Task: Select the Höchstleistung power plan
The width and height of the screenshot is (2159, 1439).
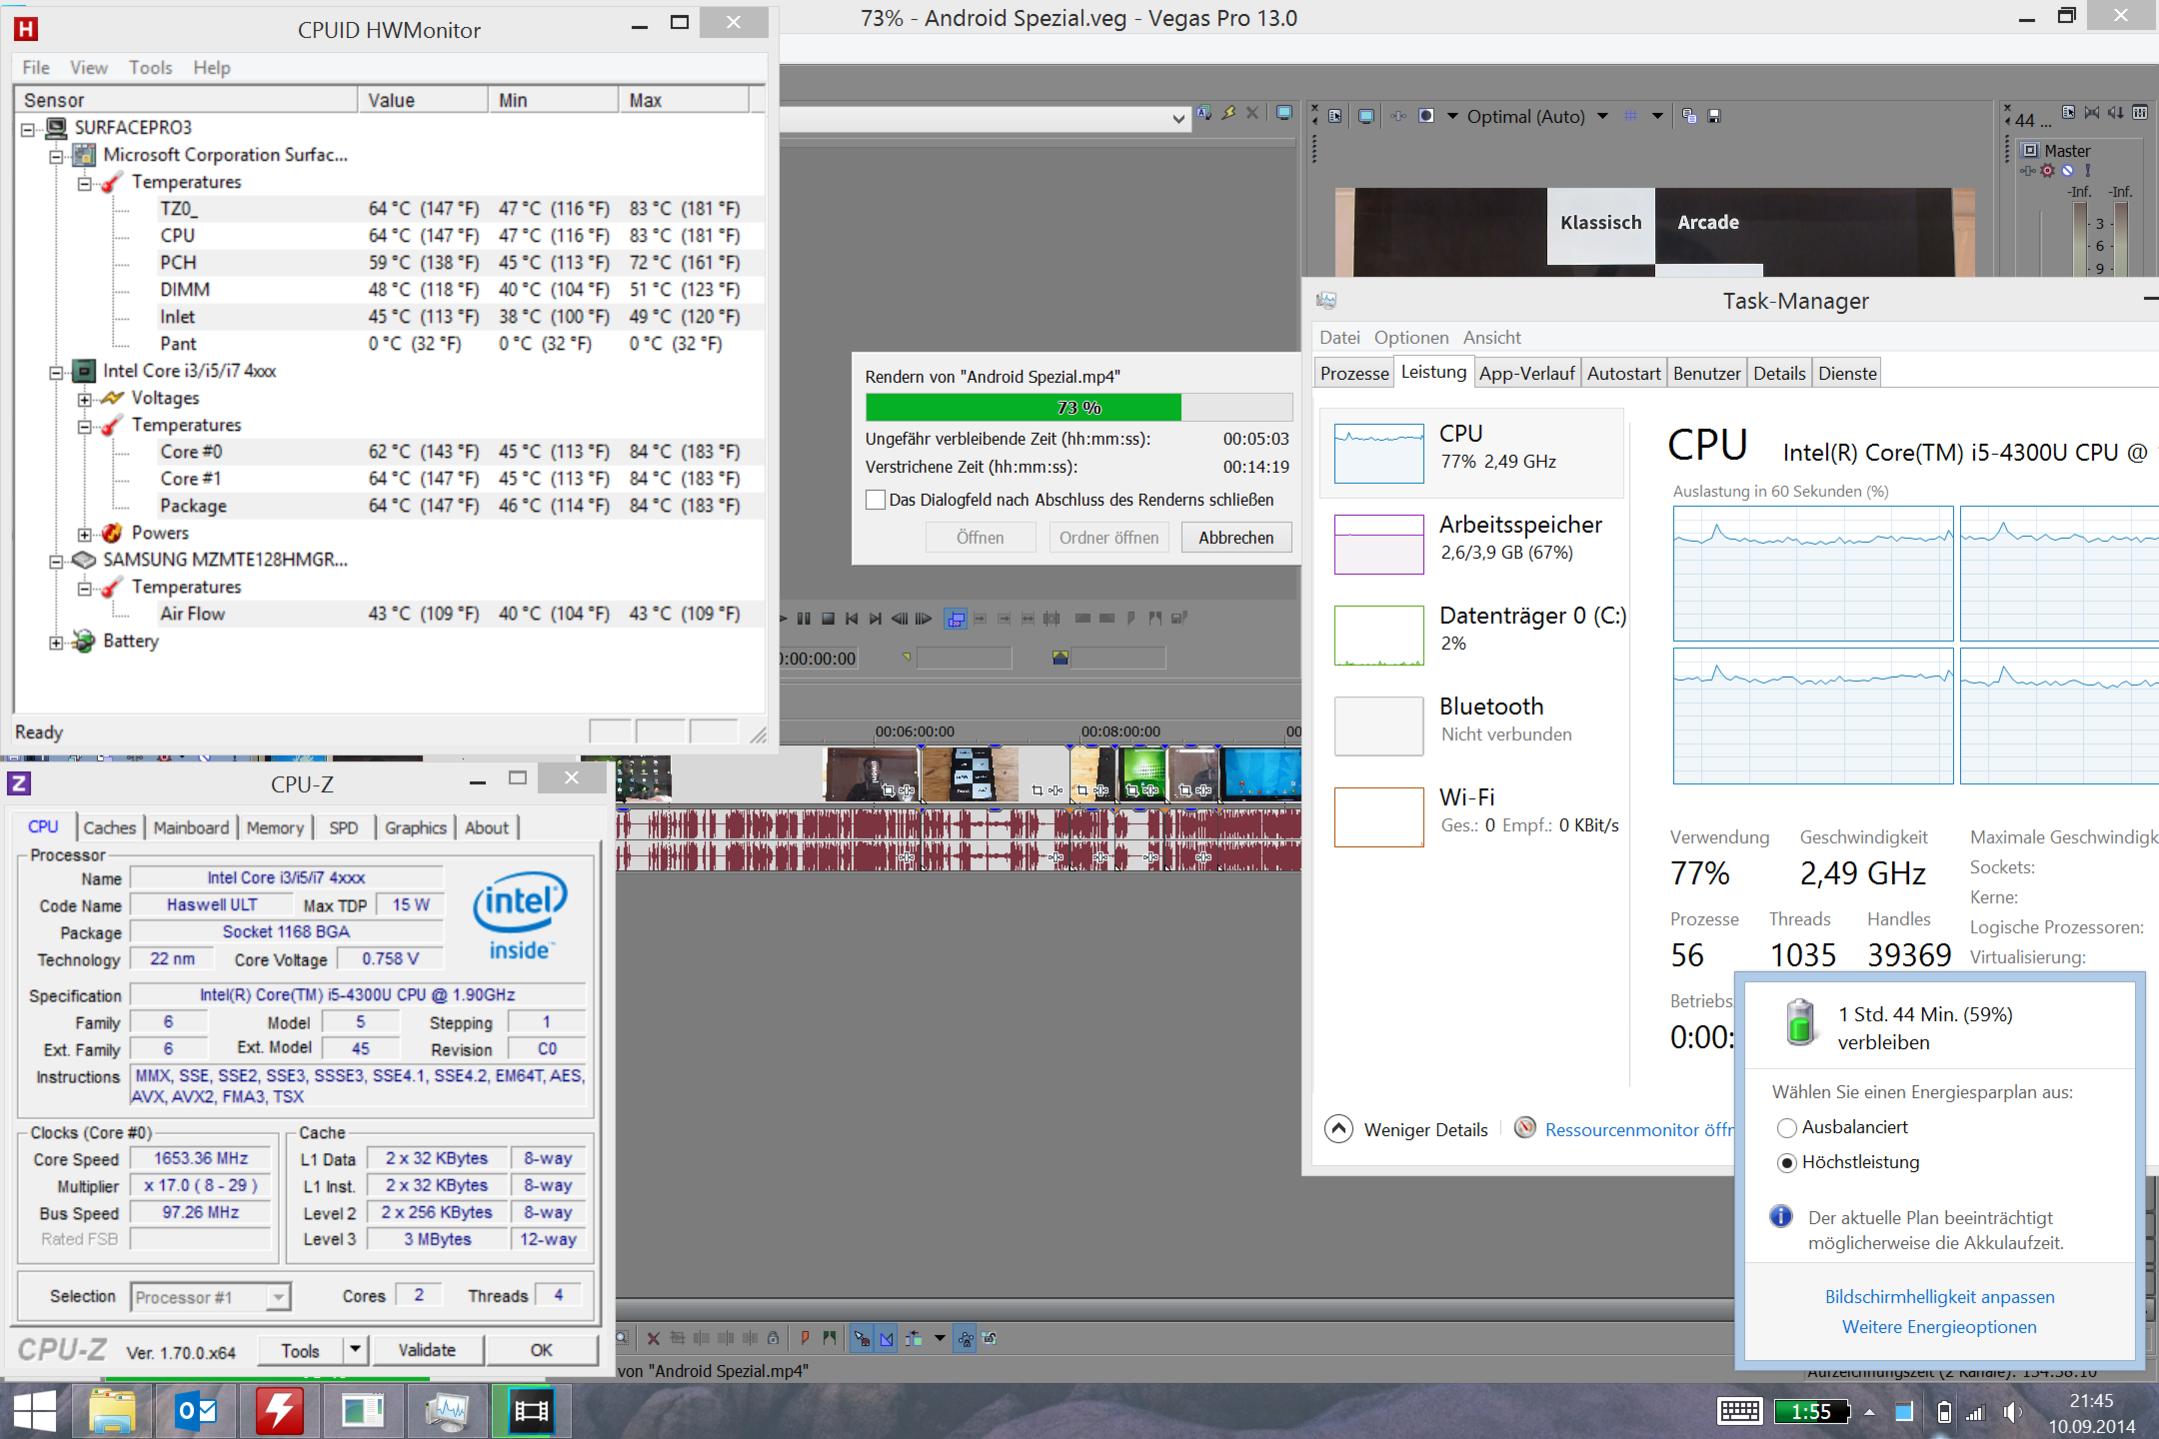Action: click(x=1787, y=1163)
